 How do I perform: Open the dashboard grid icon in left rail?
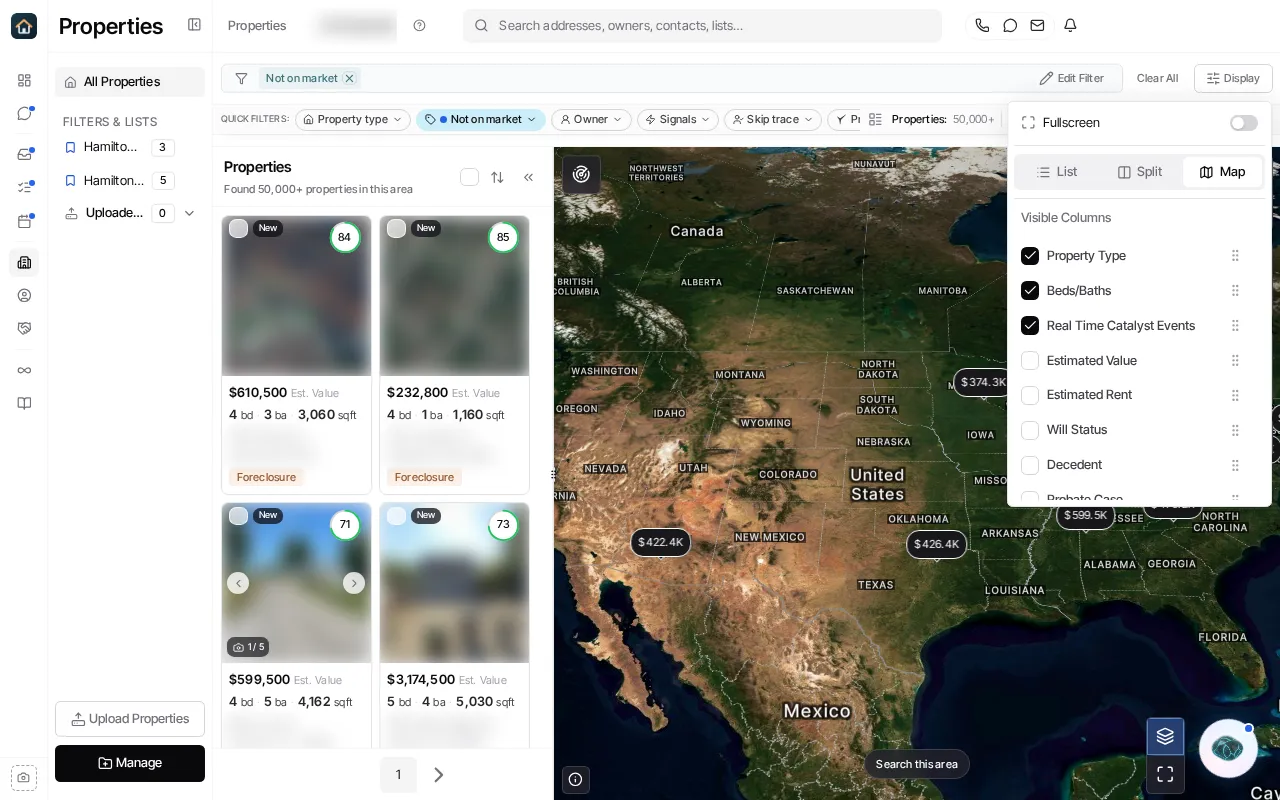pyautogui.click(x=24, y=80)
